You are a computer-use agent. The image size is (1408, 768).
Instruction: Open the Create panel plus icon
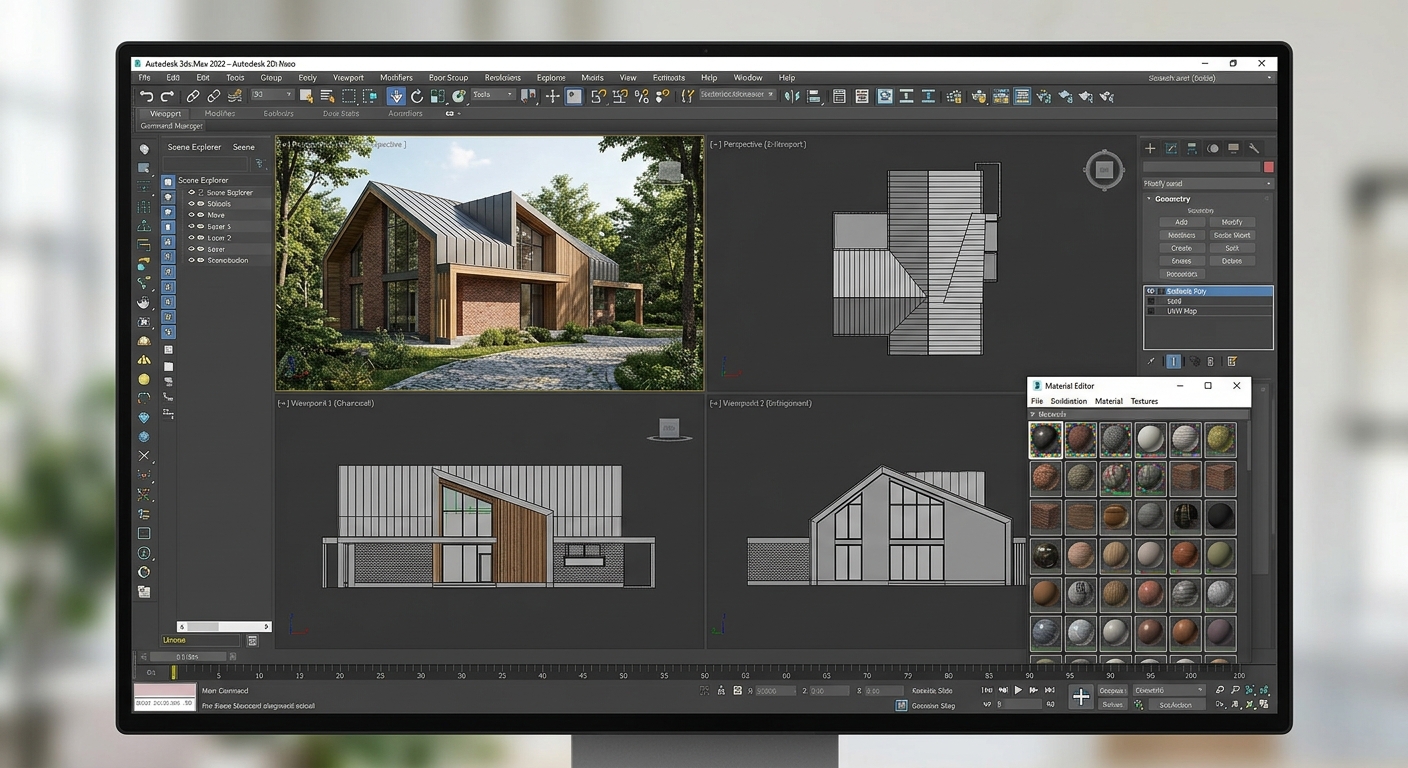pos(1151,150)
